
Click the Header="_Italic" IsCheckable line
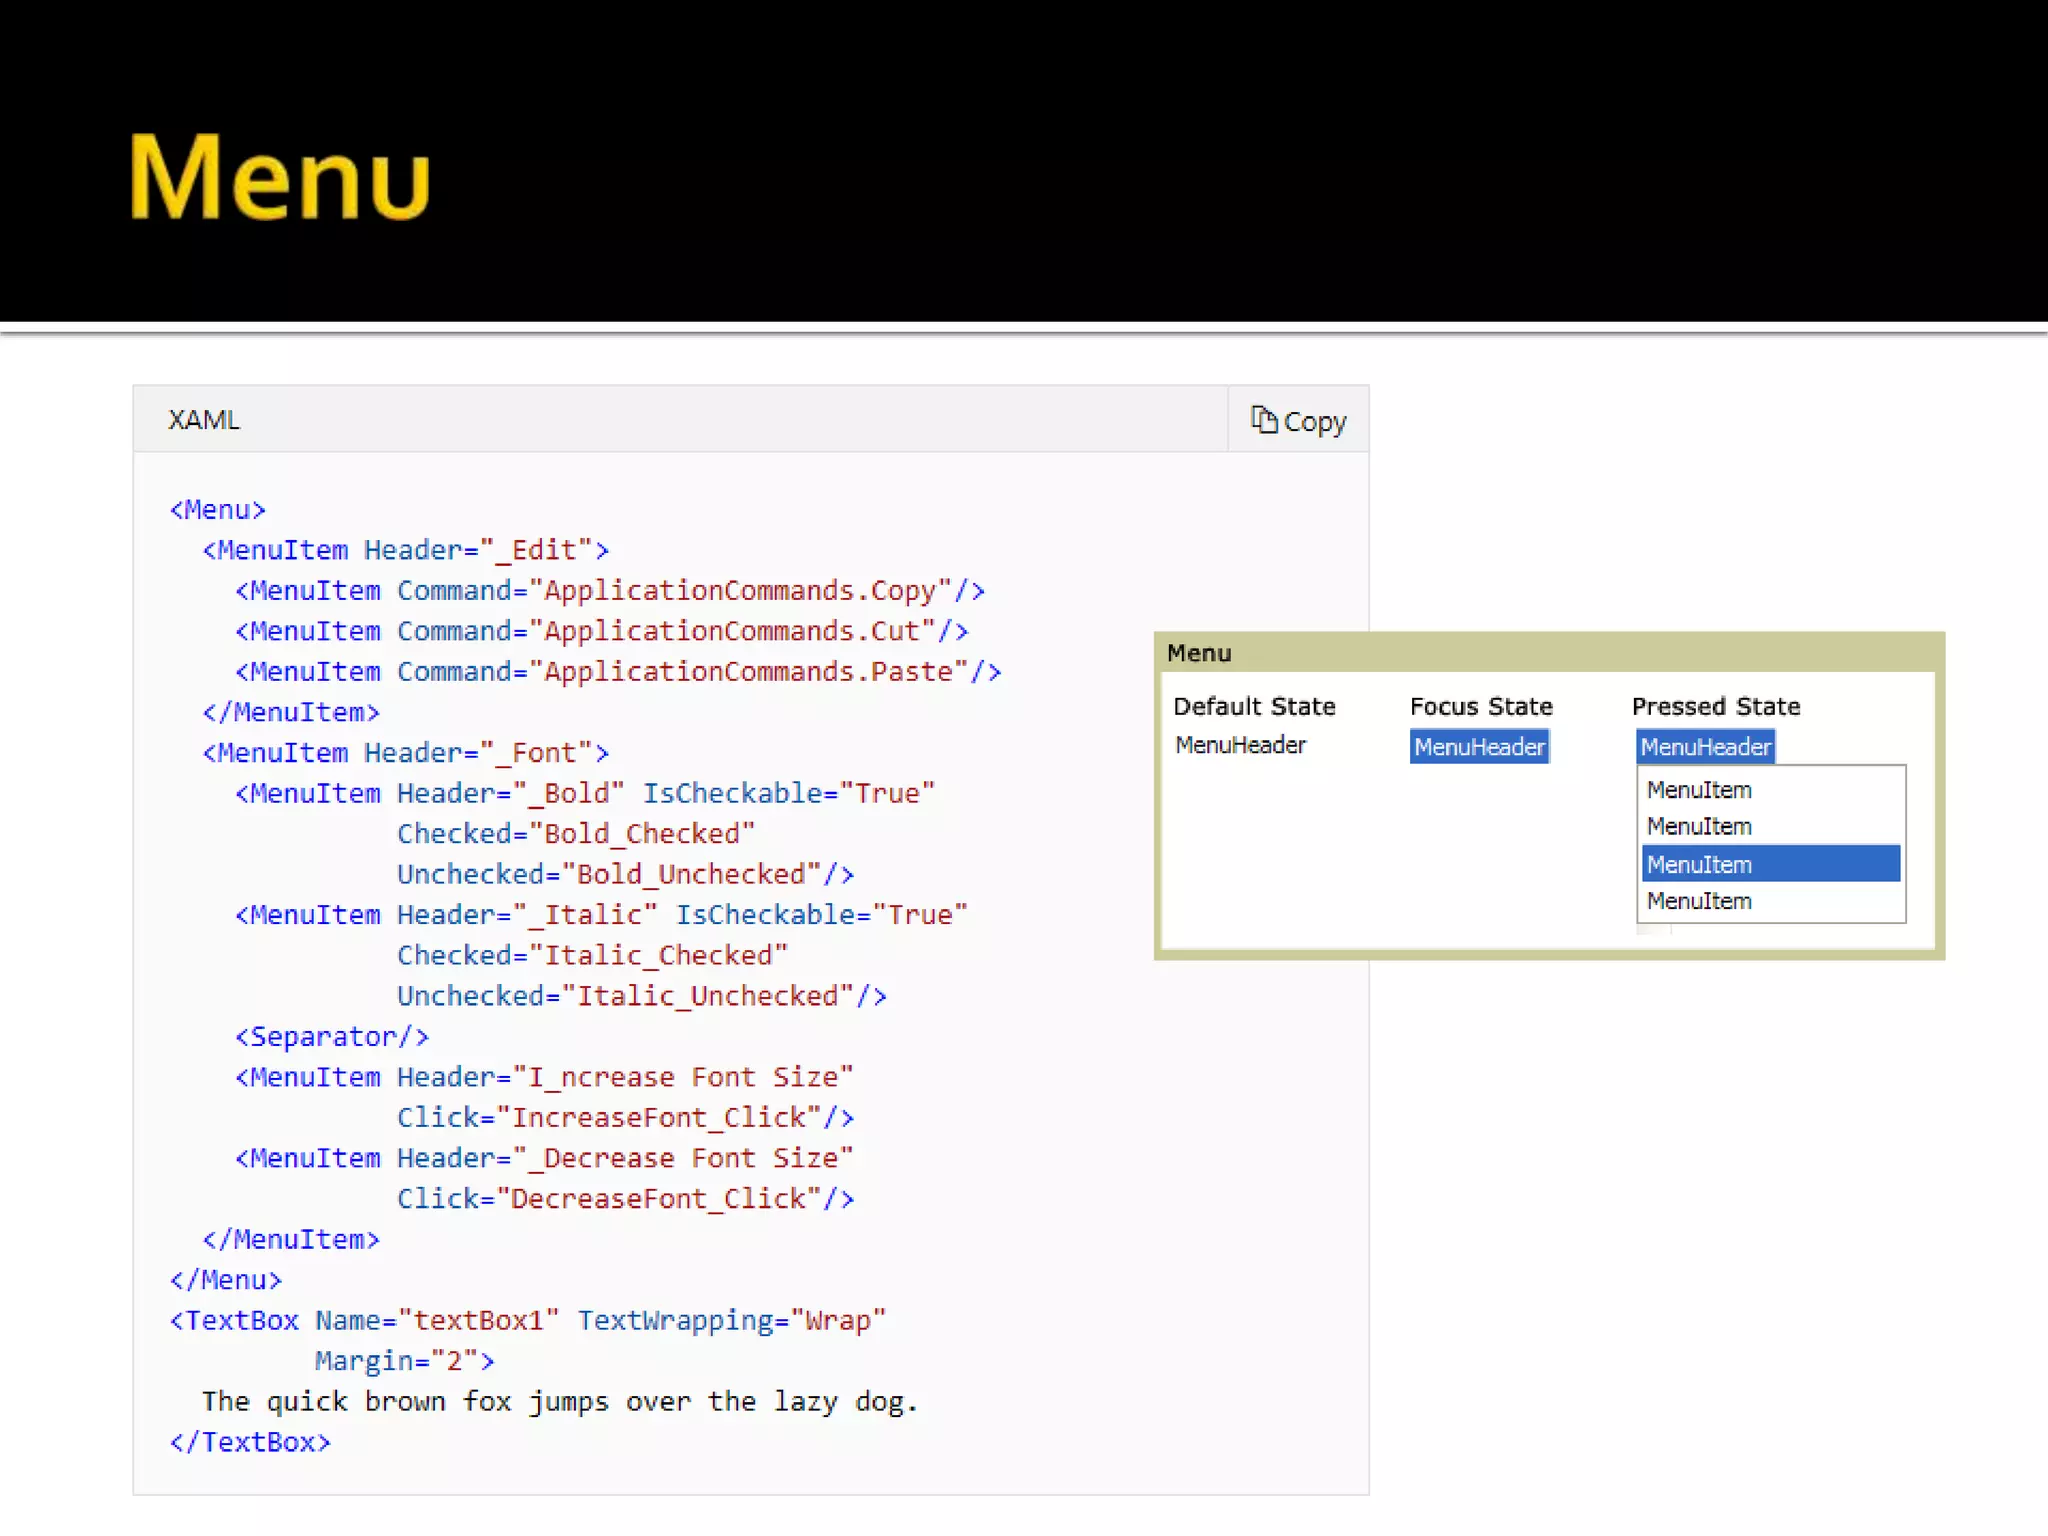pyautogui.click(x=601, y=915)
